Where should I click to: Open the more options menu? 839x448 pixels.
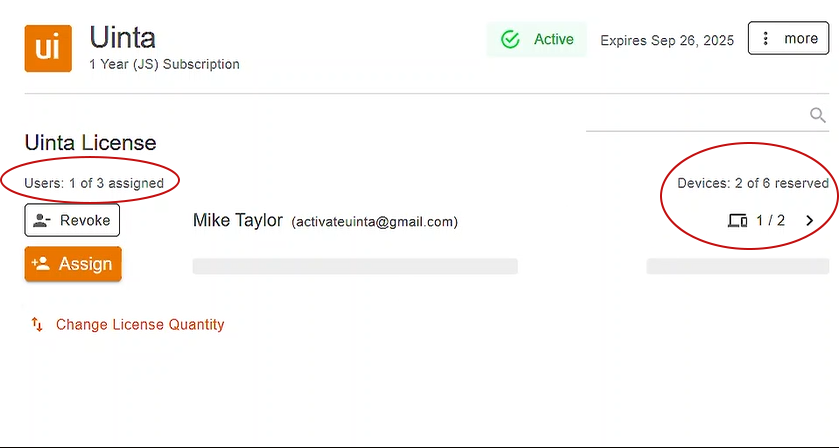788,39
